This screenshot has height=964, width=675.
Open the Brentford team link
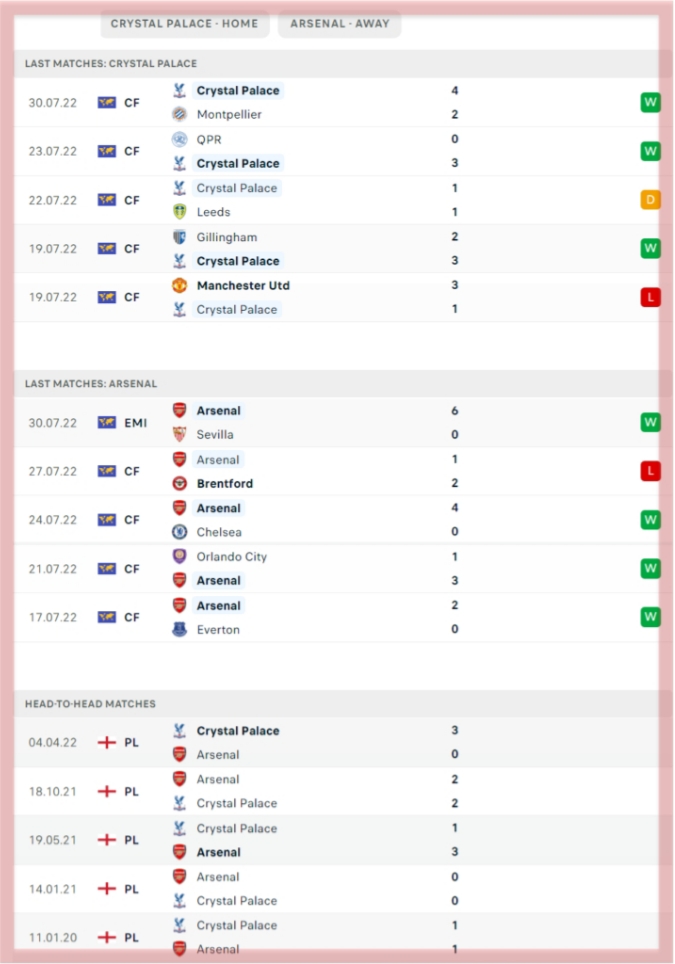pyautogui.click(x=224, y=484)
